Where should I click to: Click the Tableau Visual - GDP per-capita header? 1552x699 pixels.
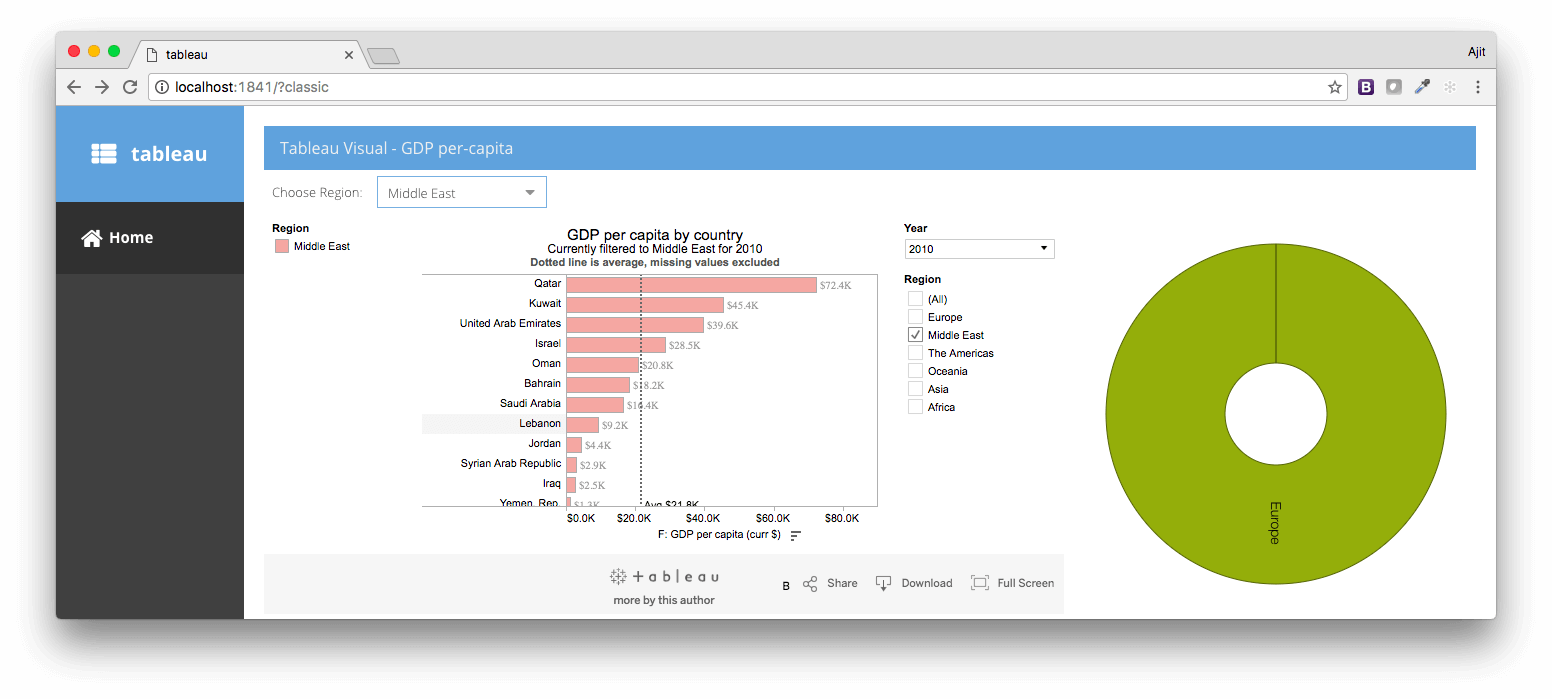click(396, 148)
